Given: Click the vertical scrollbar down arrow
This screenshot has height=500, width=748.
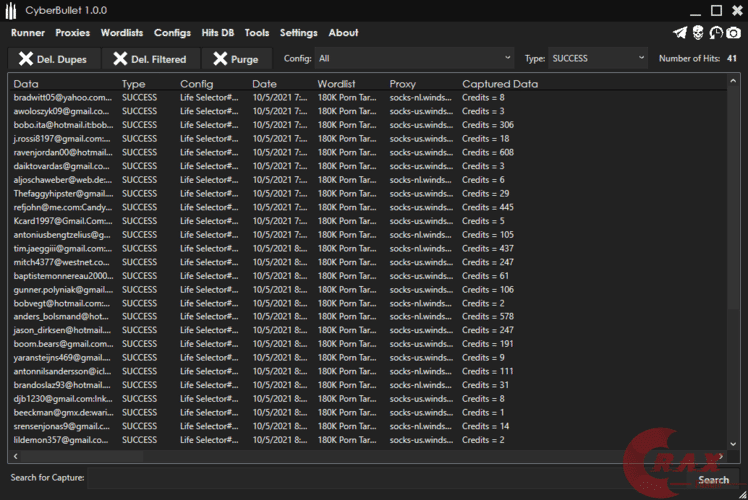Looking at the screenshot, I should click(x=733, y=444).
